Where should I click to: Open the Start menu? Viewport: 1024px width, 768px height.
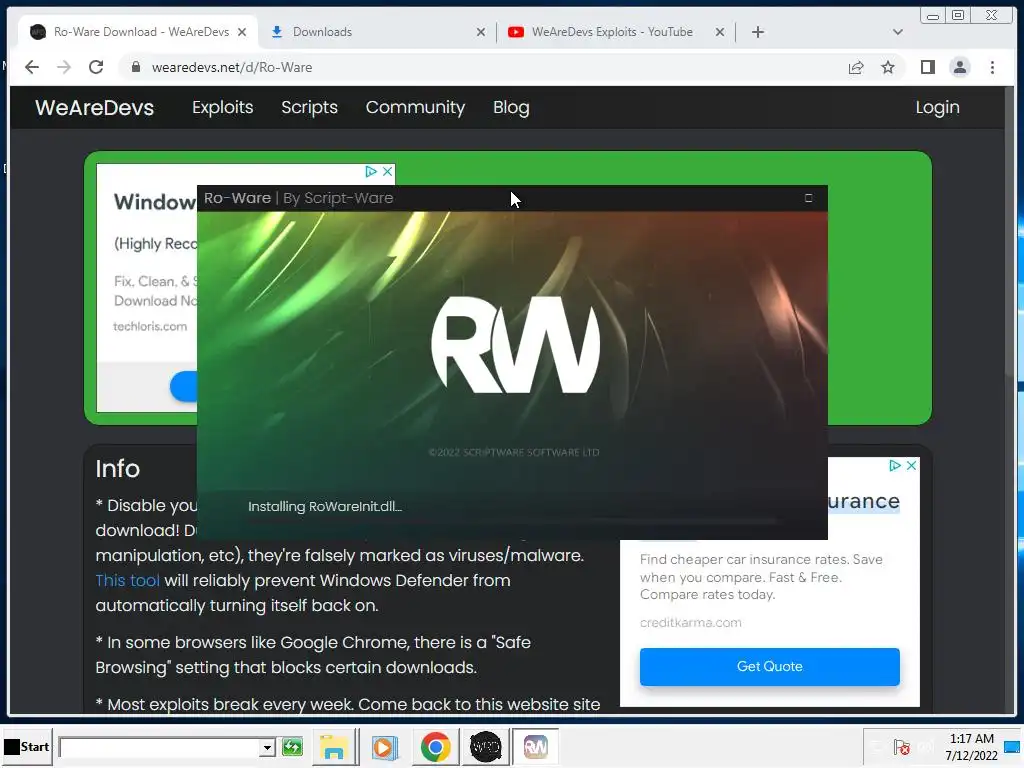pos(27,746)
